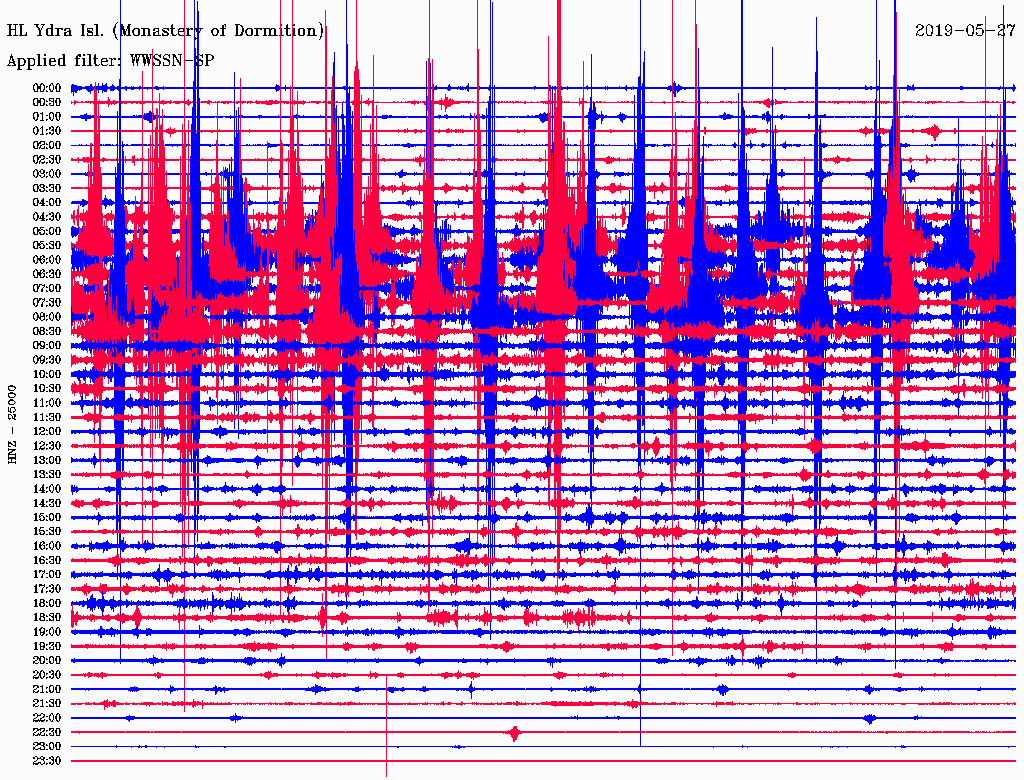Image resolution: width=1024 pixels, height=780 pixels.
Task: Select the '21:00' time label
Action: [x=47, y=689]
